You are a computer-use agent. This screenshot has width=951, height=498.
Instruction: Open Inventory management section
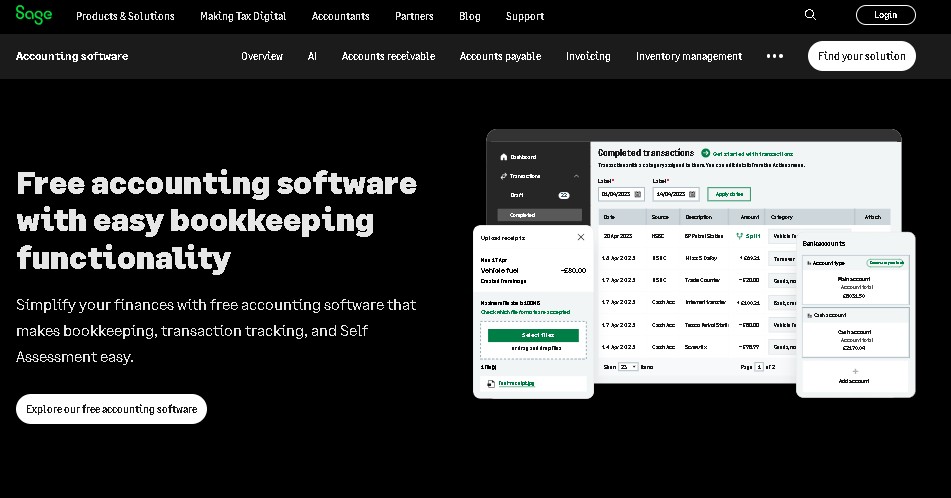(x=689, y=56)
